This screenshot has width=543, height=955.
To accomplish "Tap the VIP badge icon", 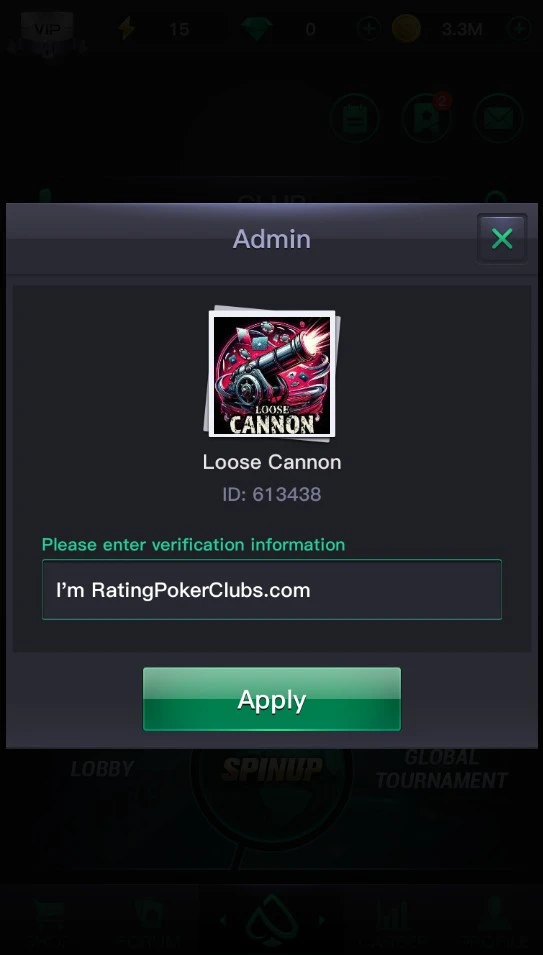I will click(47, 29).
